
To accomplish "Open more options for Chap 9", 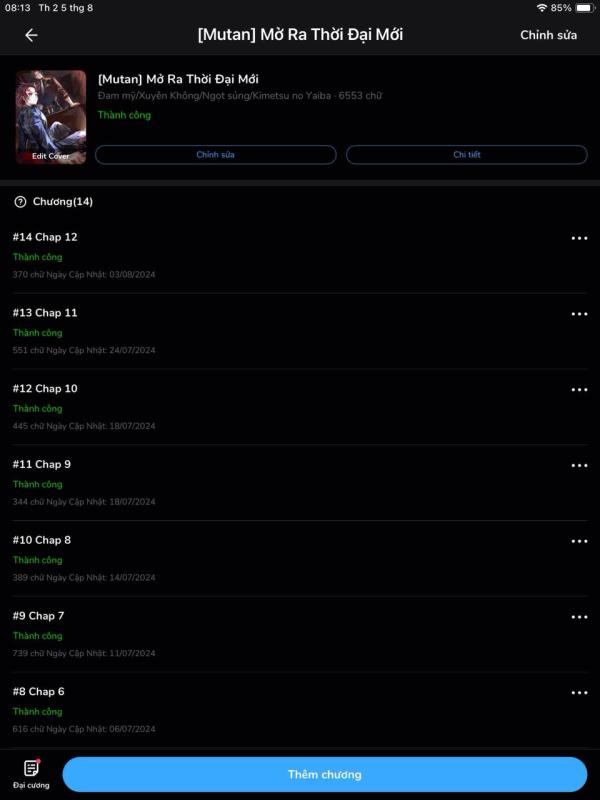I will point(579,465).
